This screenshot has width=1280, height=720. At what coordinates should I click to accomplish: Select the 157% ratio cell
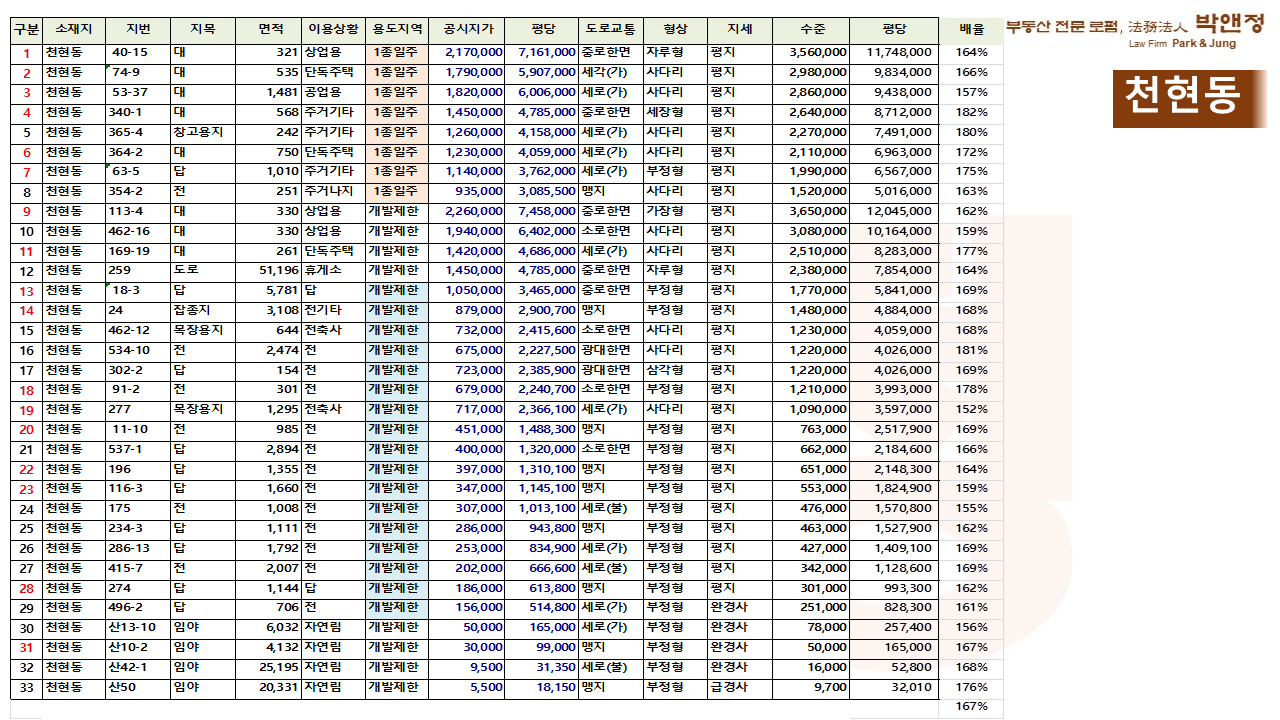tap(971, 92)
